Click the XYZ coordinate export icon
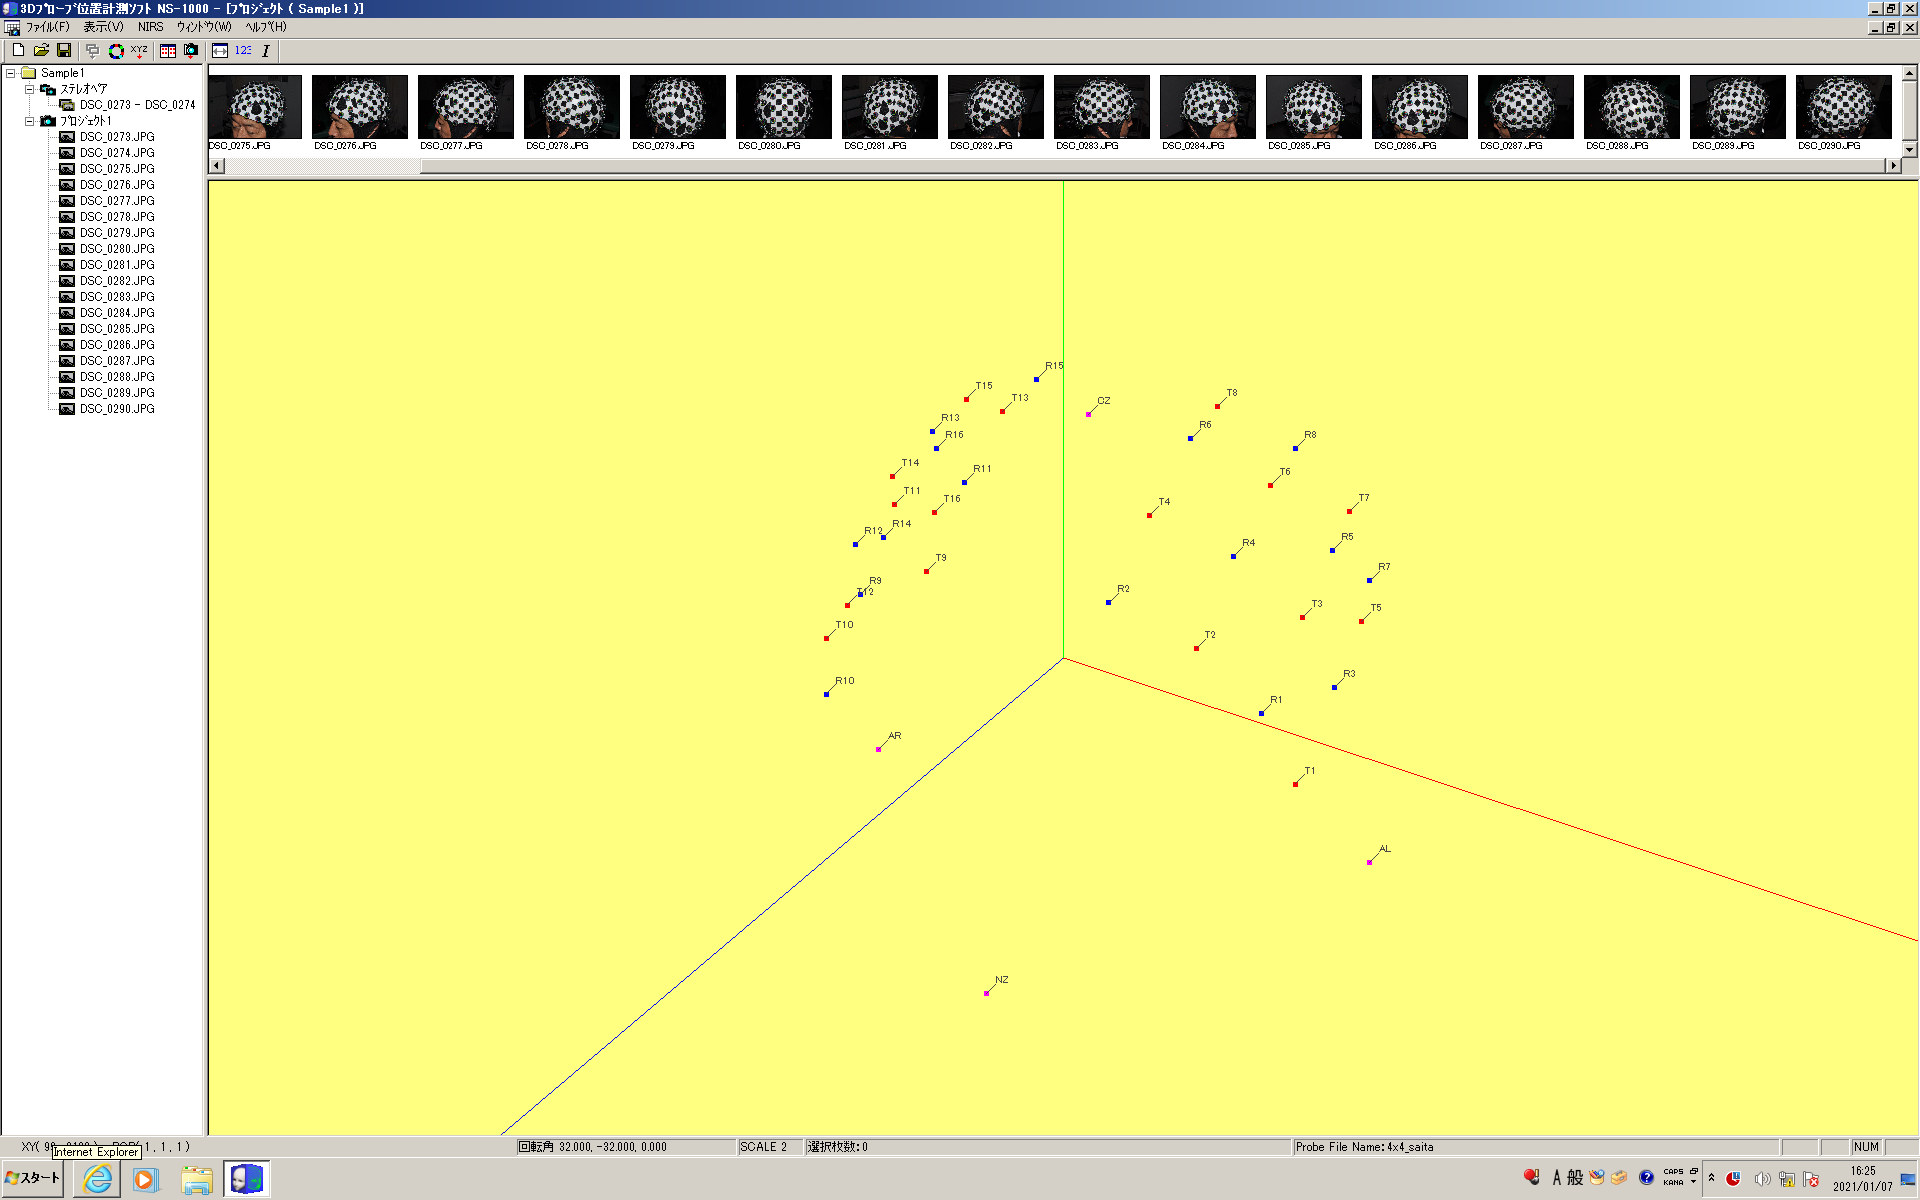This screenshot has height=1200, width=1920. coord(139,50)
